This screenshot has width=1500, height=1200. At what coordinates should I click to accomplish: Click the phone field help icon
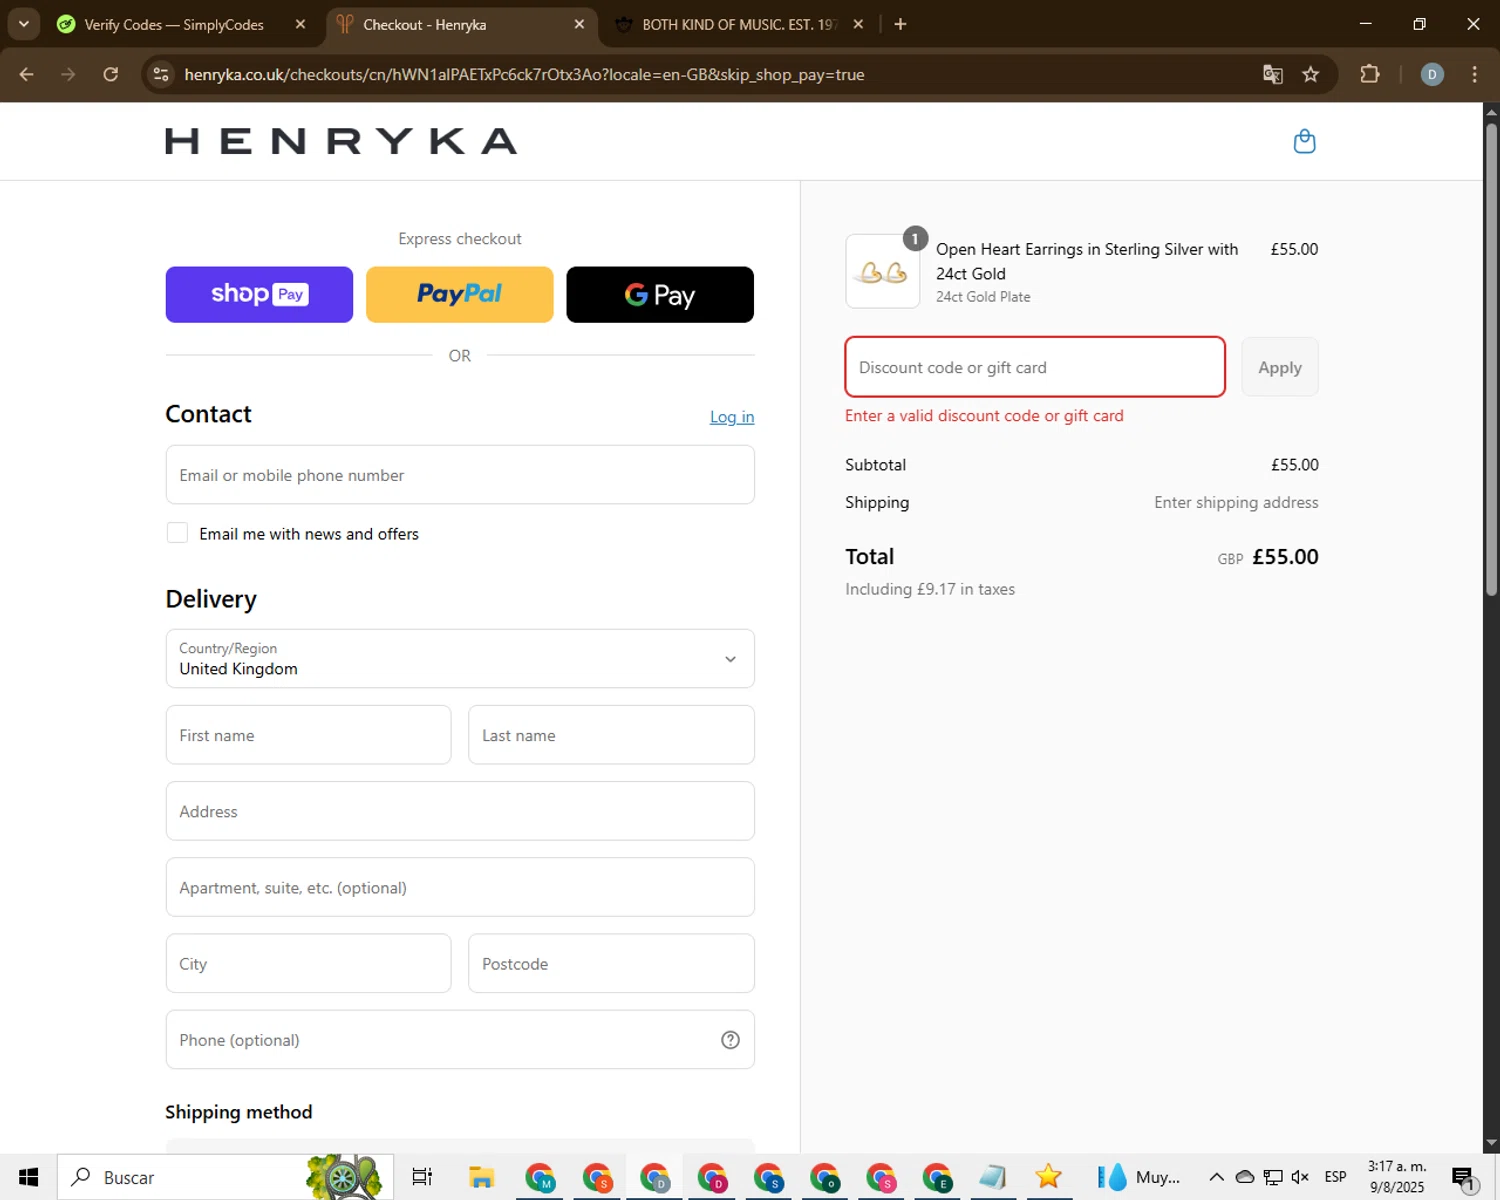[x=730, y=1040]
